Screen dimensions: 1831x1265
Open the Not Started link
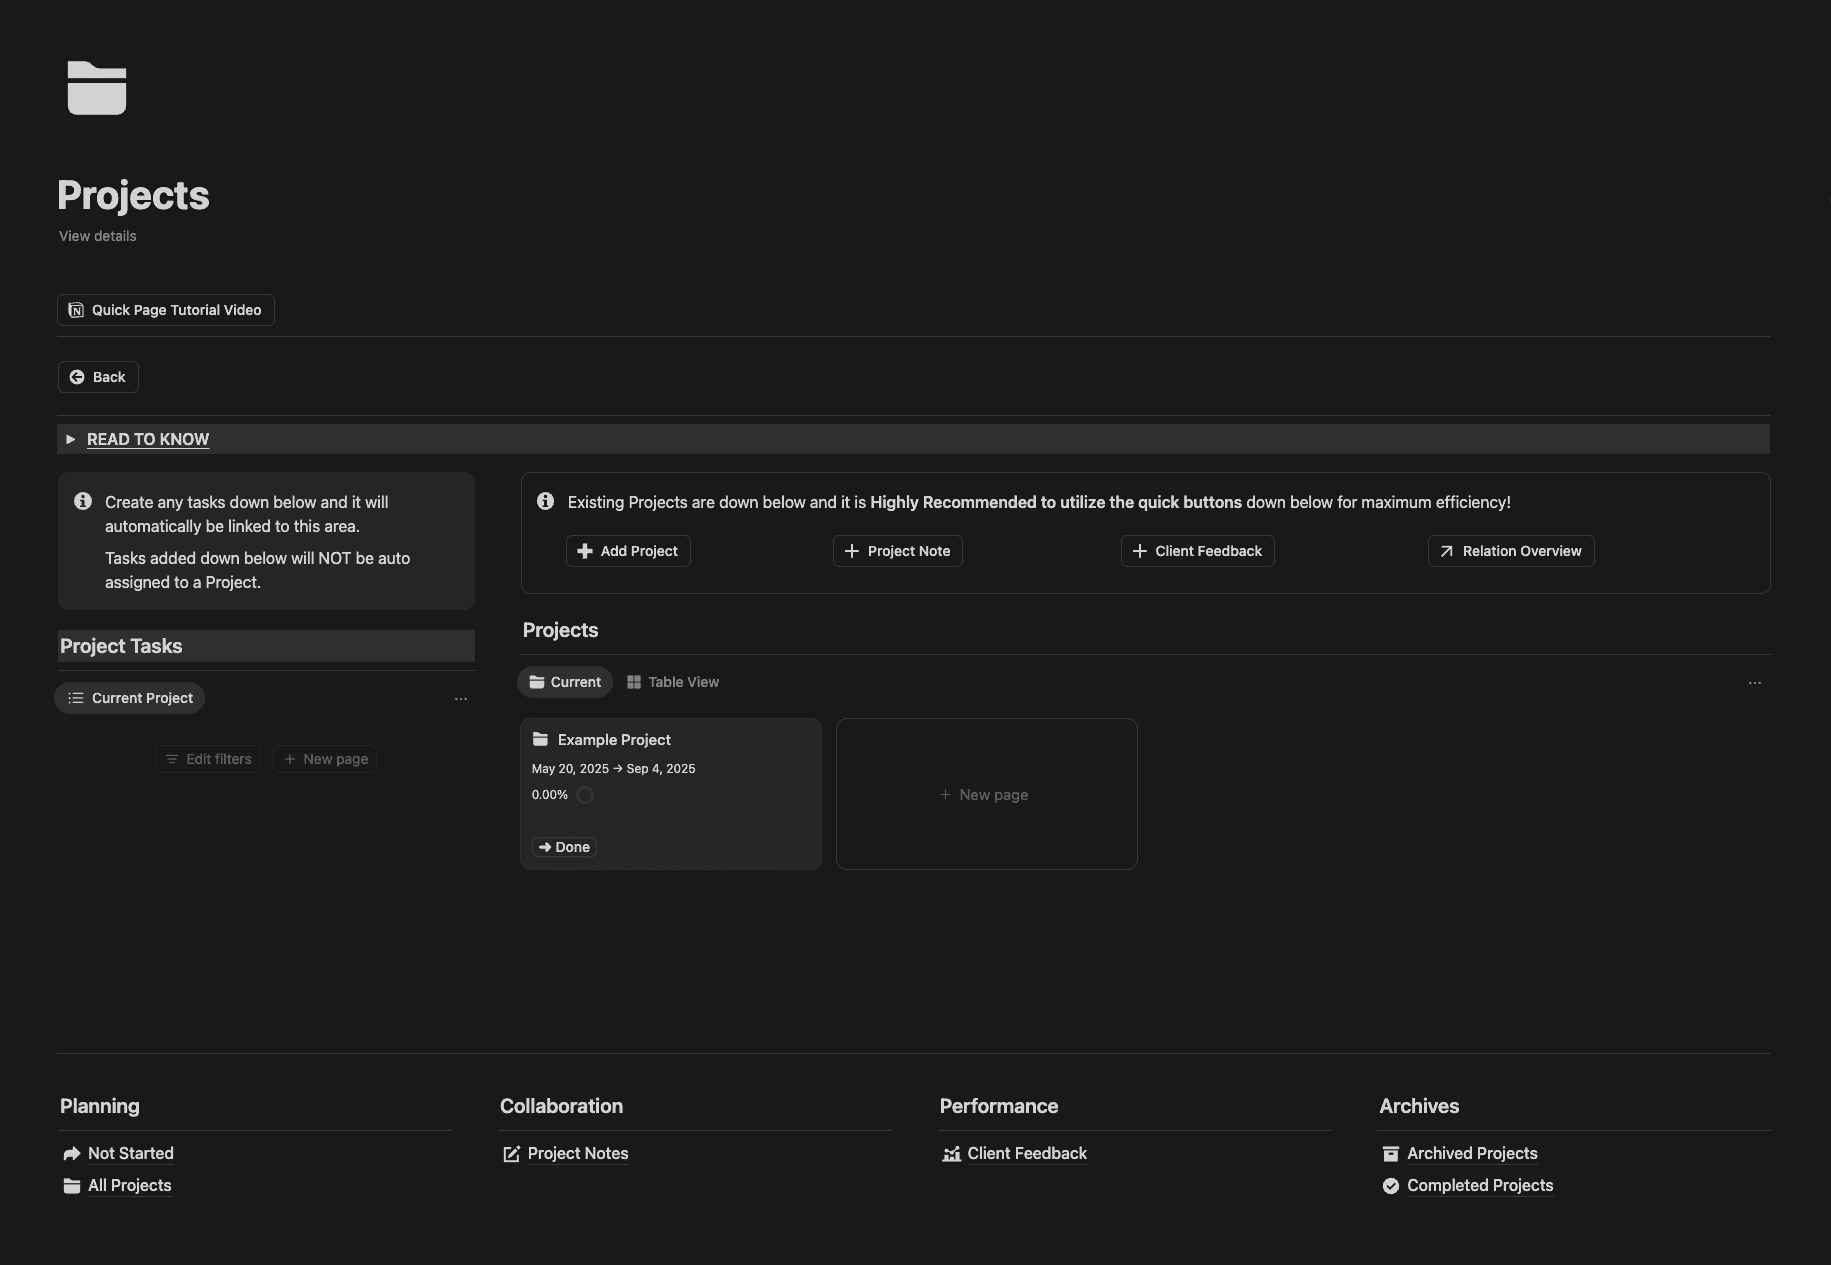tap(131, 1153)
